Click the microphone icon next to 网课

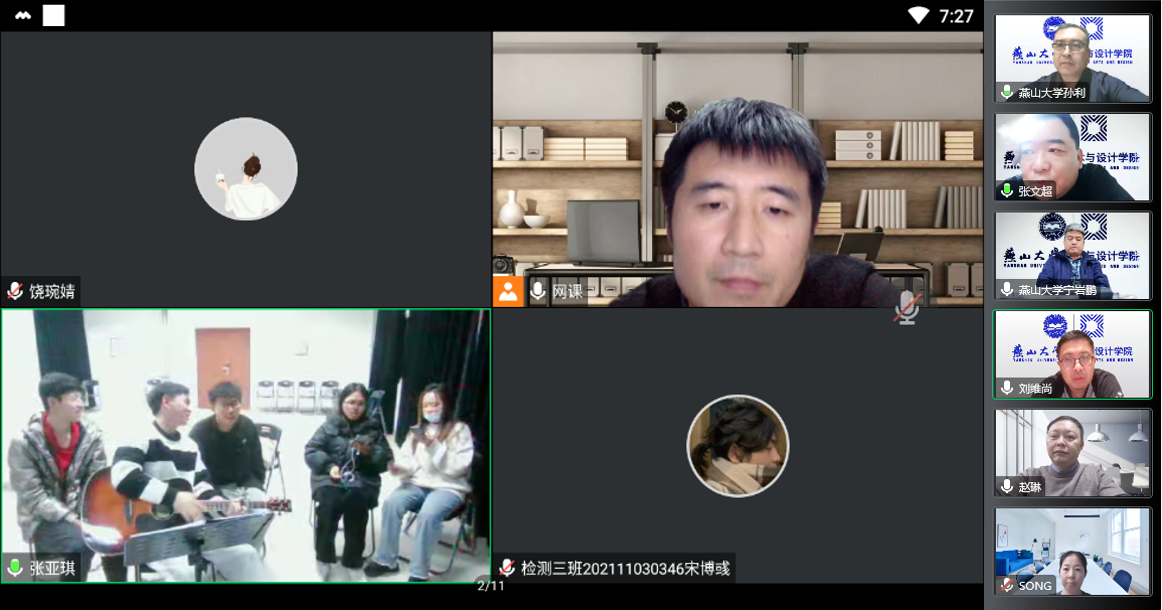pos(538,291)
